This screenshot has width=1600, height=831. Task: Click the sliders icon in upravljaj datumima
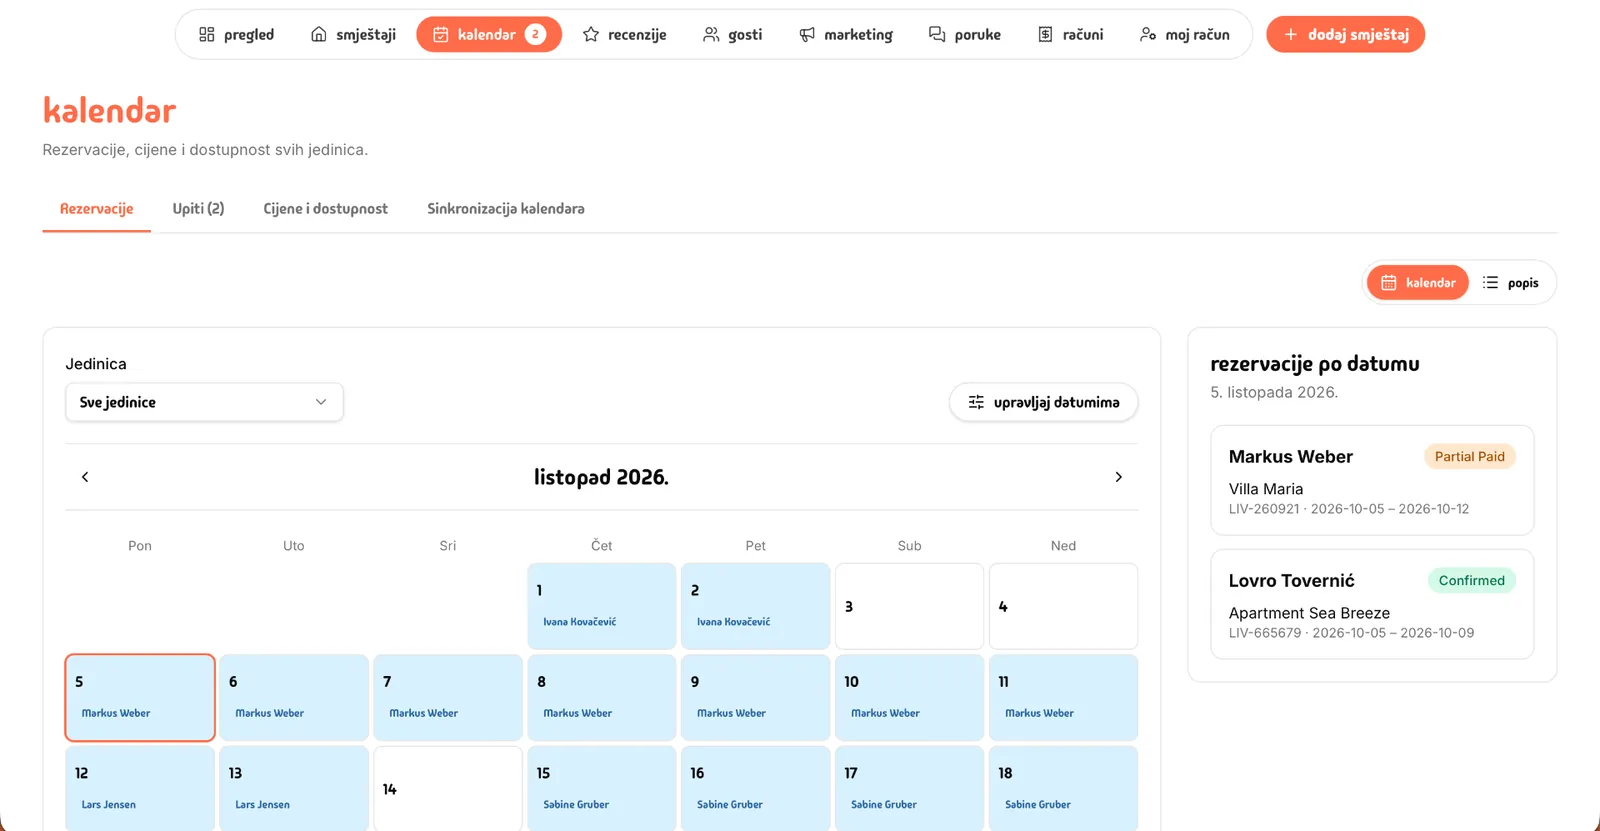[x=976, y=402]
